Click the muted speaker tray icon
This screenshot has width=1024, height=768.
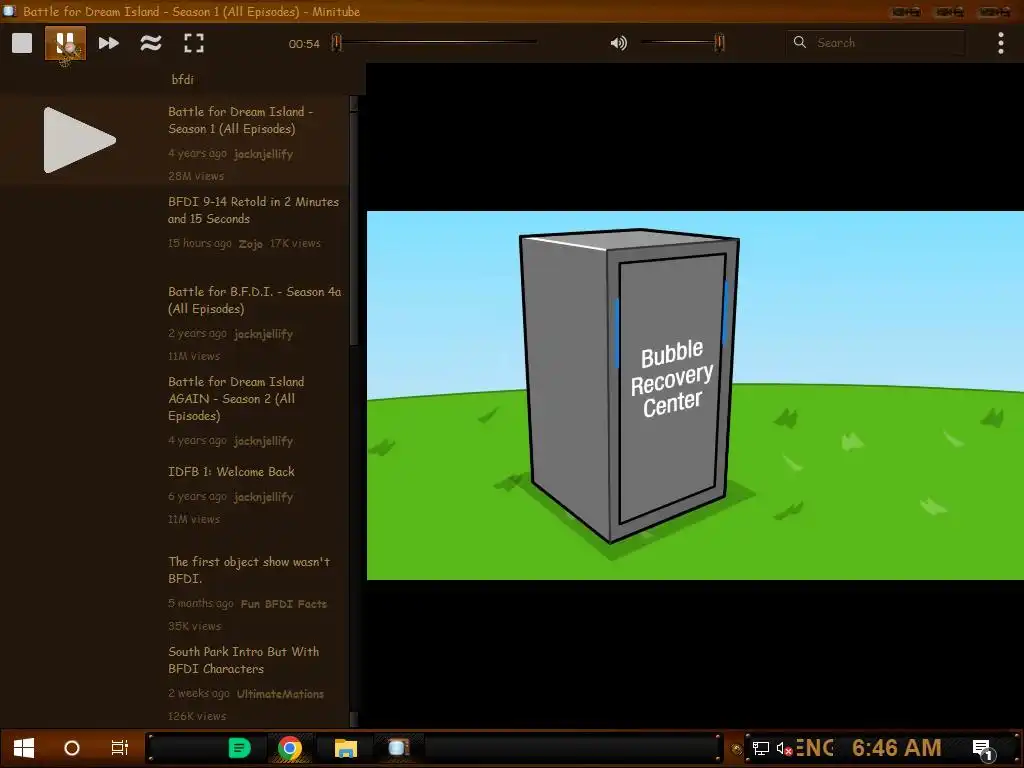pos(784,748)
